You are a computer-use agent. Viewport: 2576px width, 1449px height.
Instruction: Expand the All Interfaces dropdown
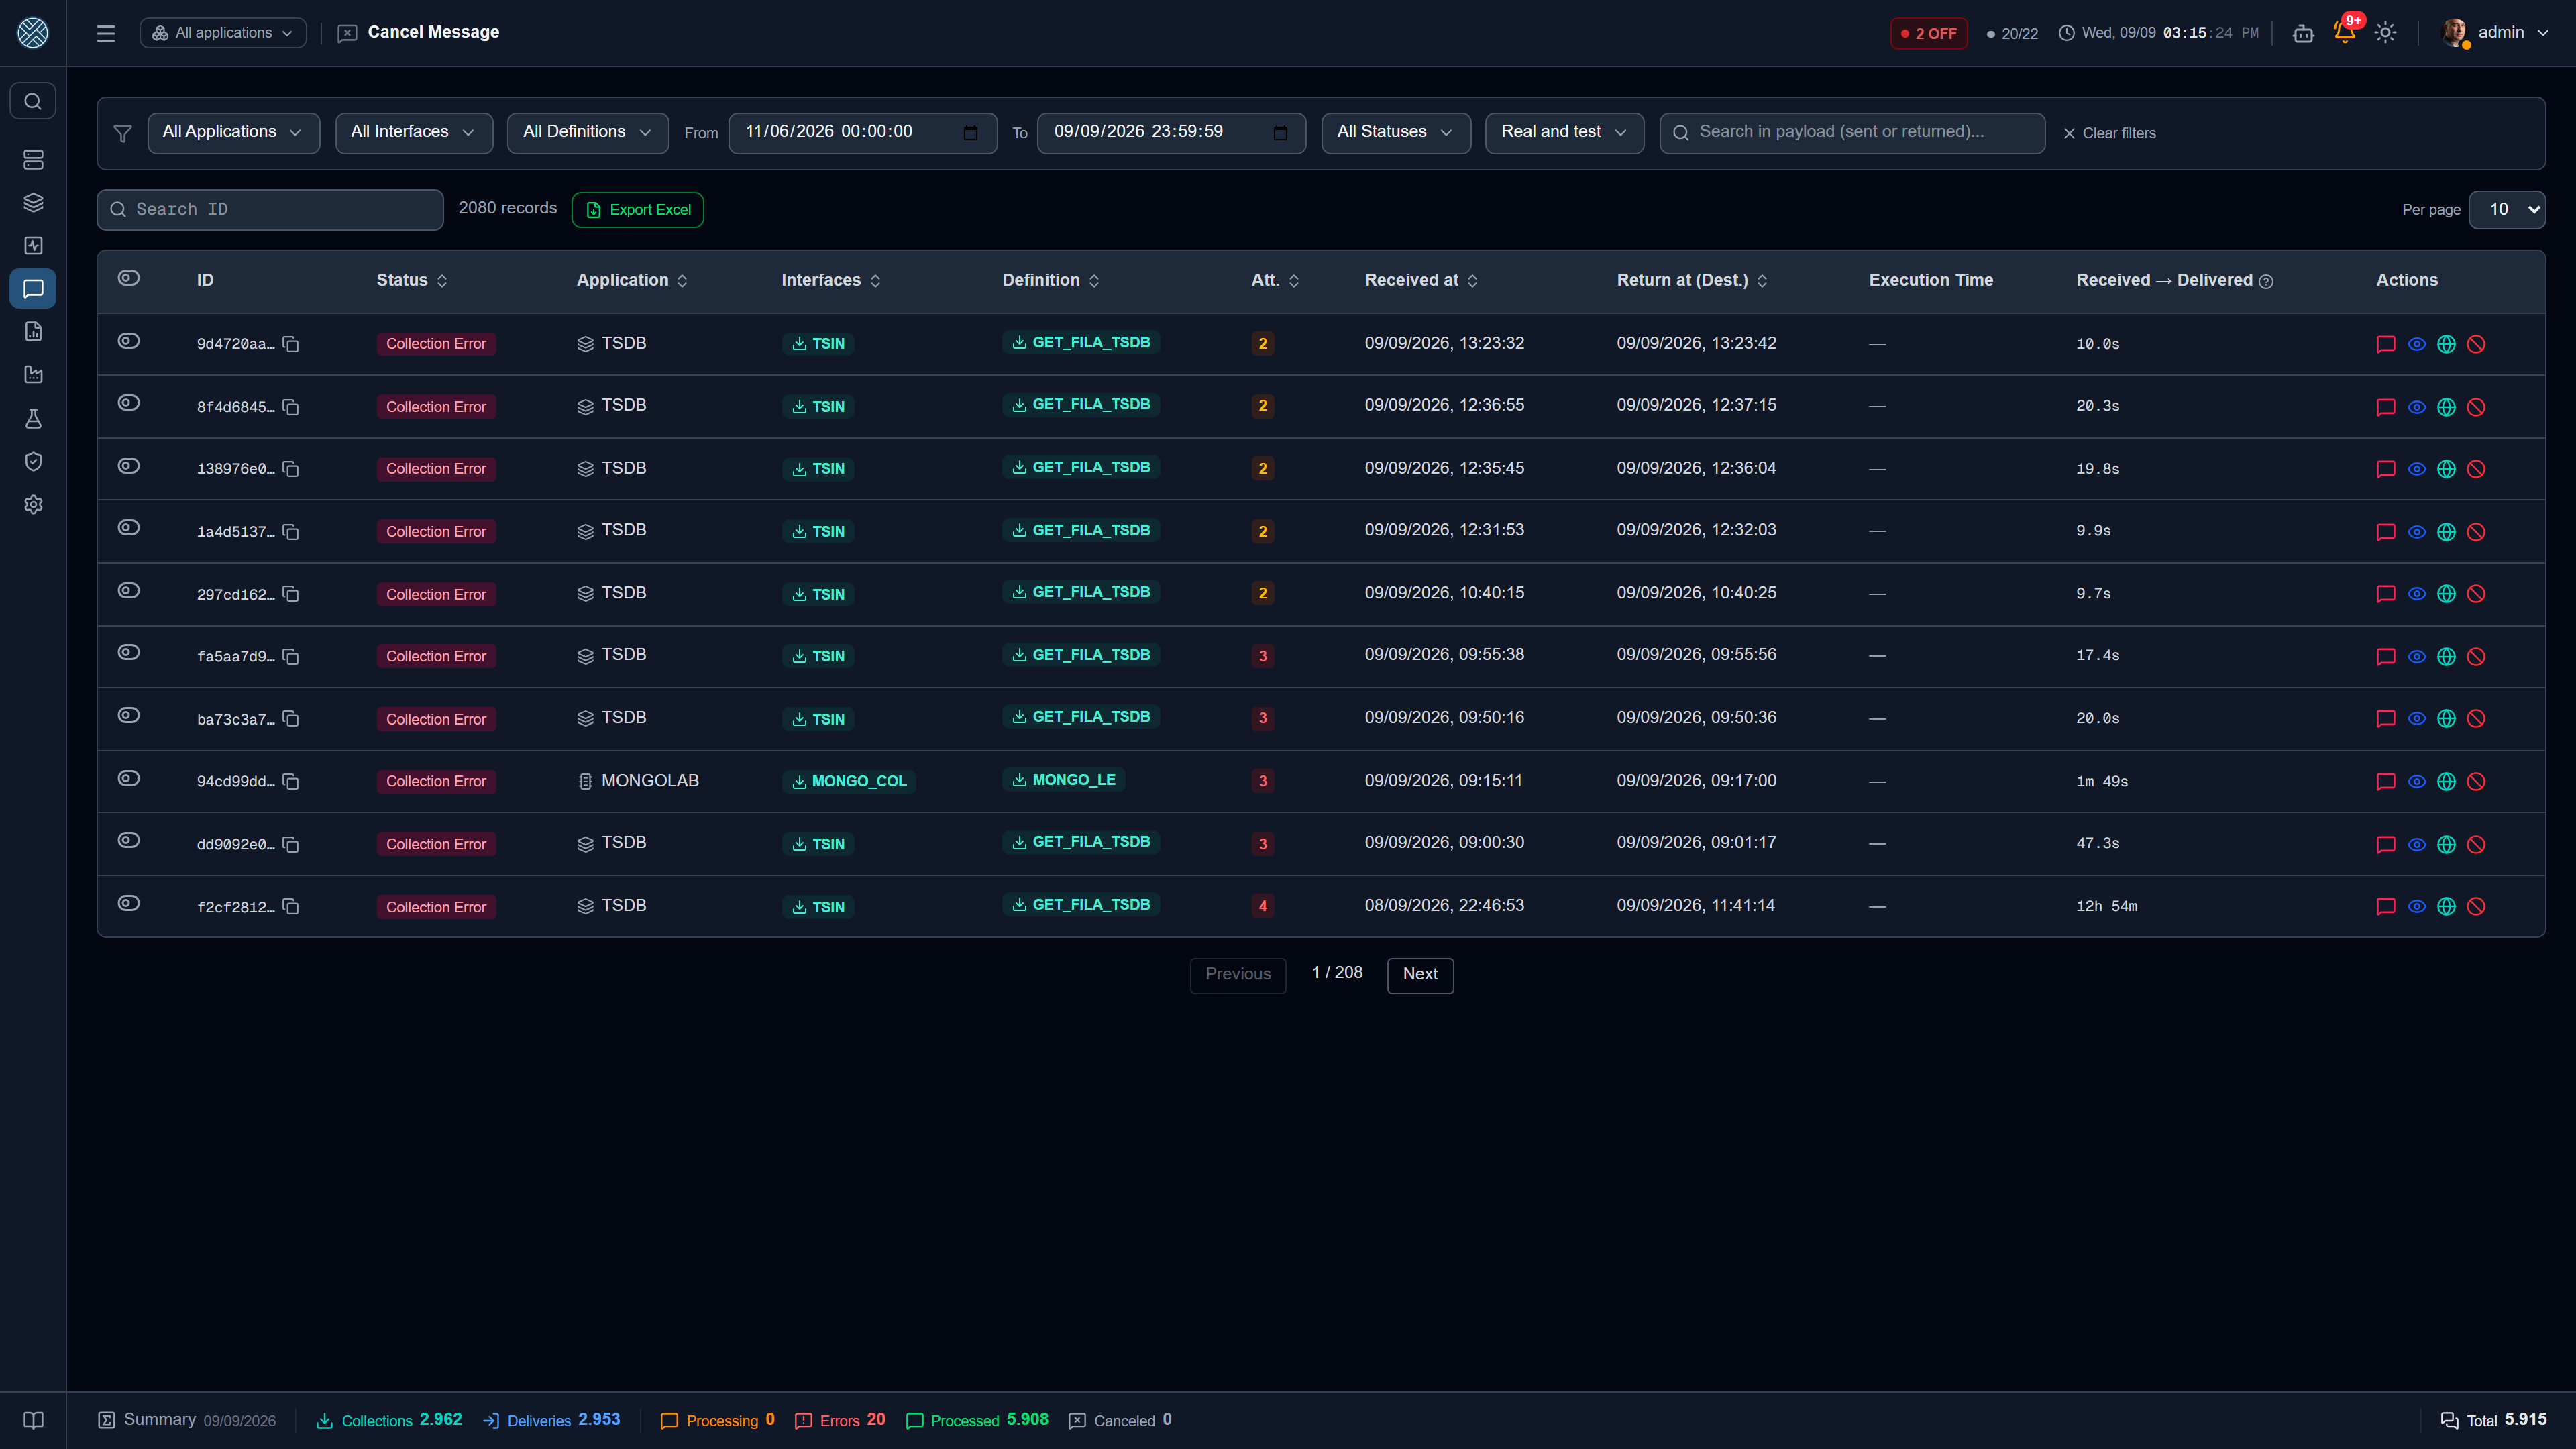(x=414, y=132)
